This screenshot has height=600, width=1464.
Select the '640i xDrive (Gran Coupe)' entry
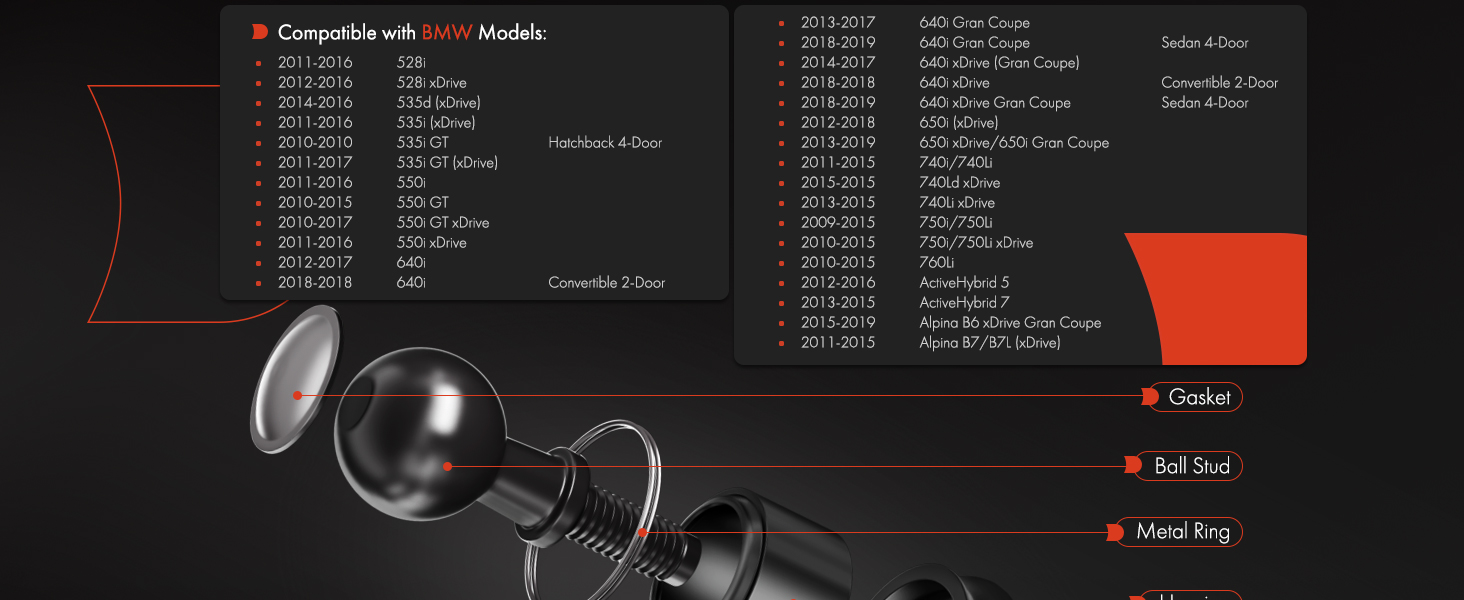click(999, 63)
